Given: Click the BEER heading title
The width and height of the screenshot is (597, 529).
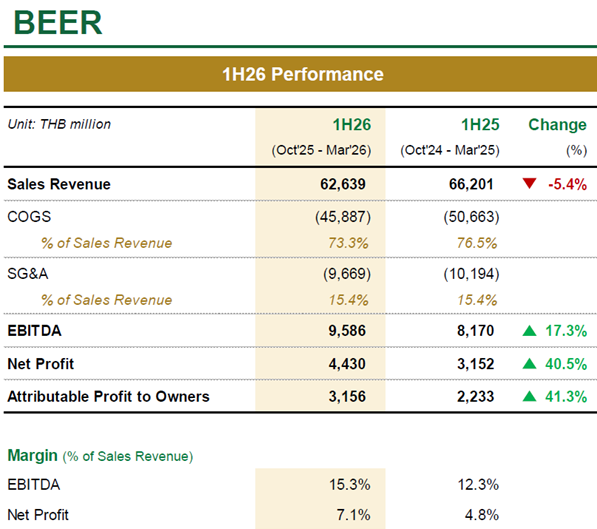Looking at the screenshot, I should click(58, 23).
